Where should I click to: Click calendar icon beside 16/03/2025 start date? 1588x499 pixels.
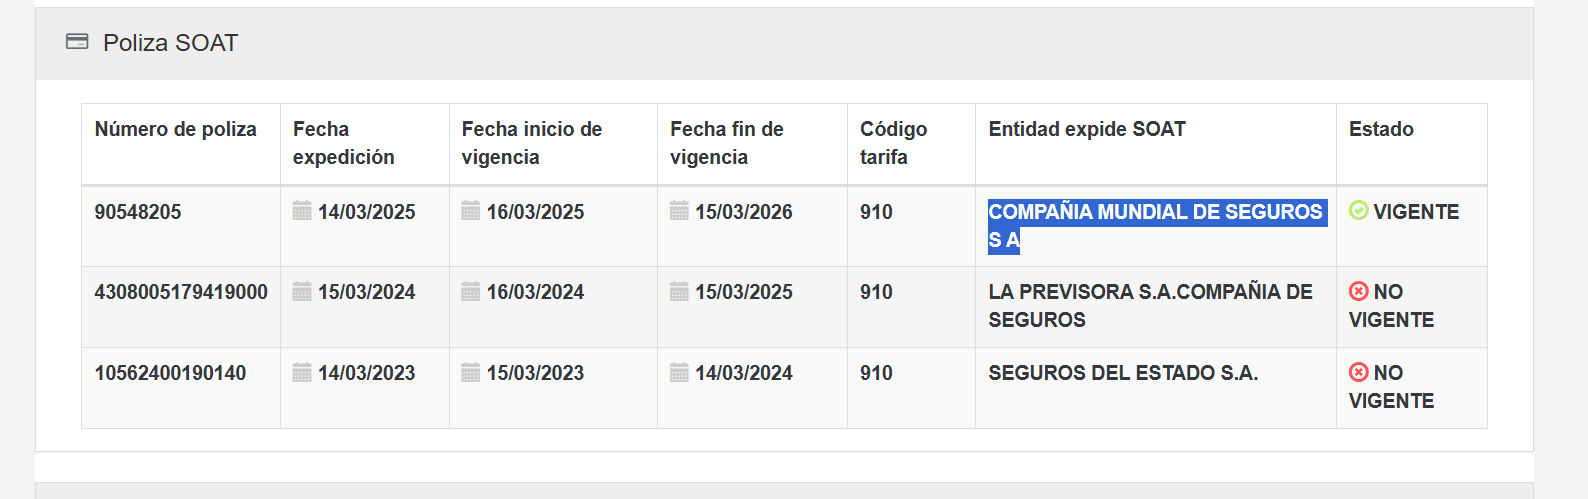pyautogui.click(x=471, y=211)
